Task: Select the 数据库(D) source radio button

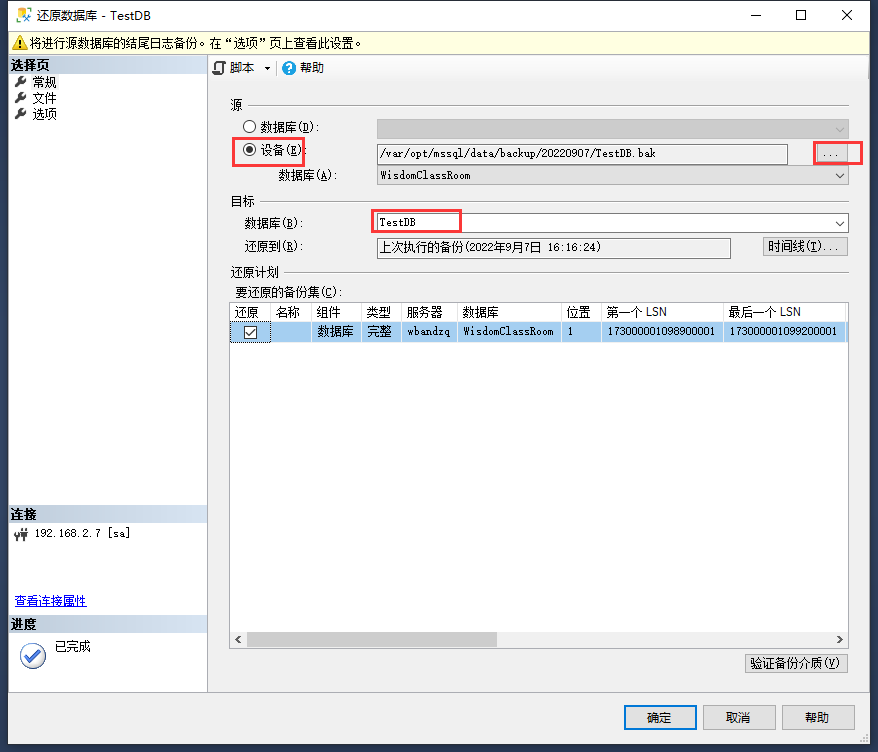Action: pos(249,128)
